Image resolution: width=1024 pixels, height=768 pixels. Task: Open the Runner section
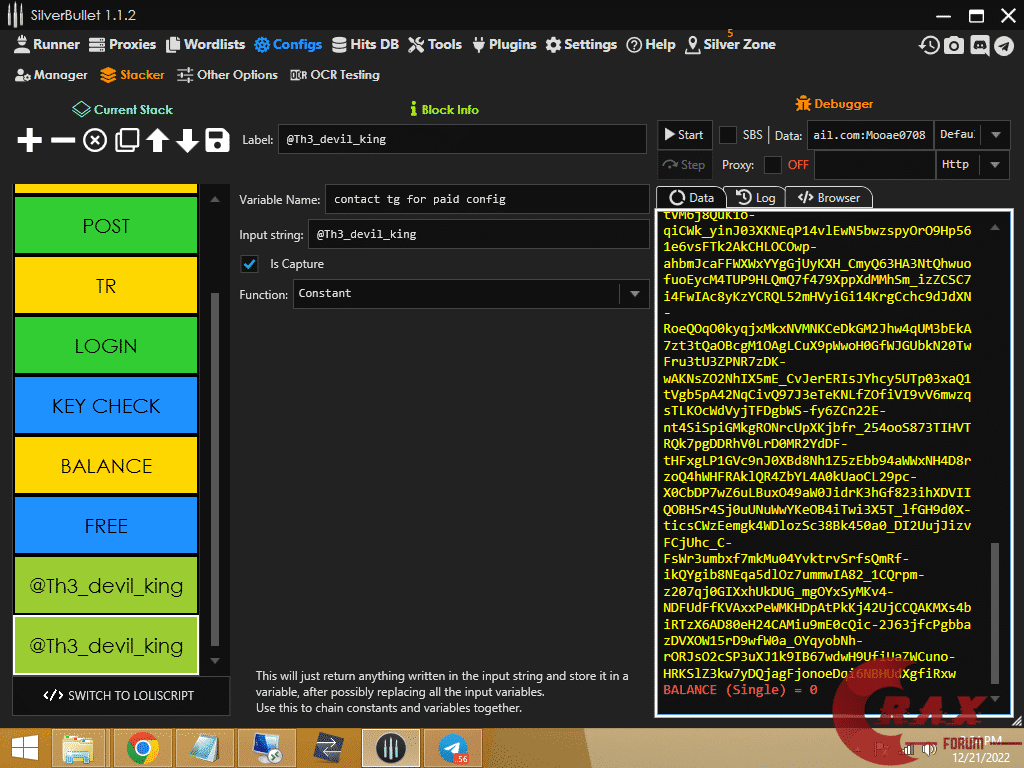(x=47, y=44)
